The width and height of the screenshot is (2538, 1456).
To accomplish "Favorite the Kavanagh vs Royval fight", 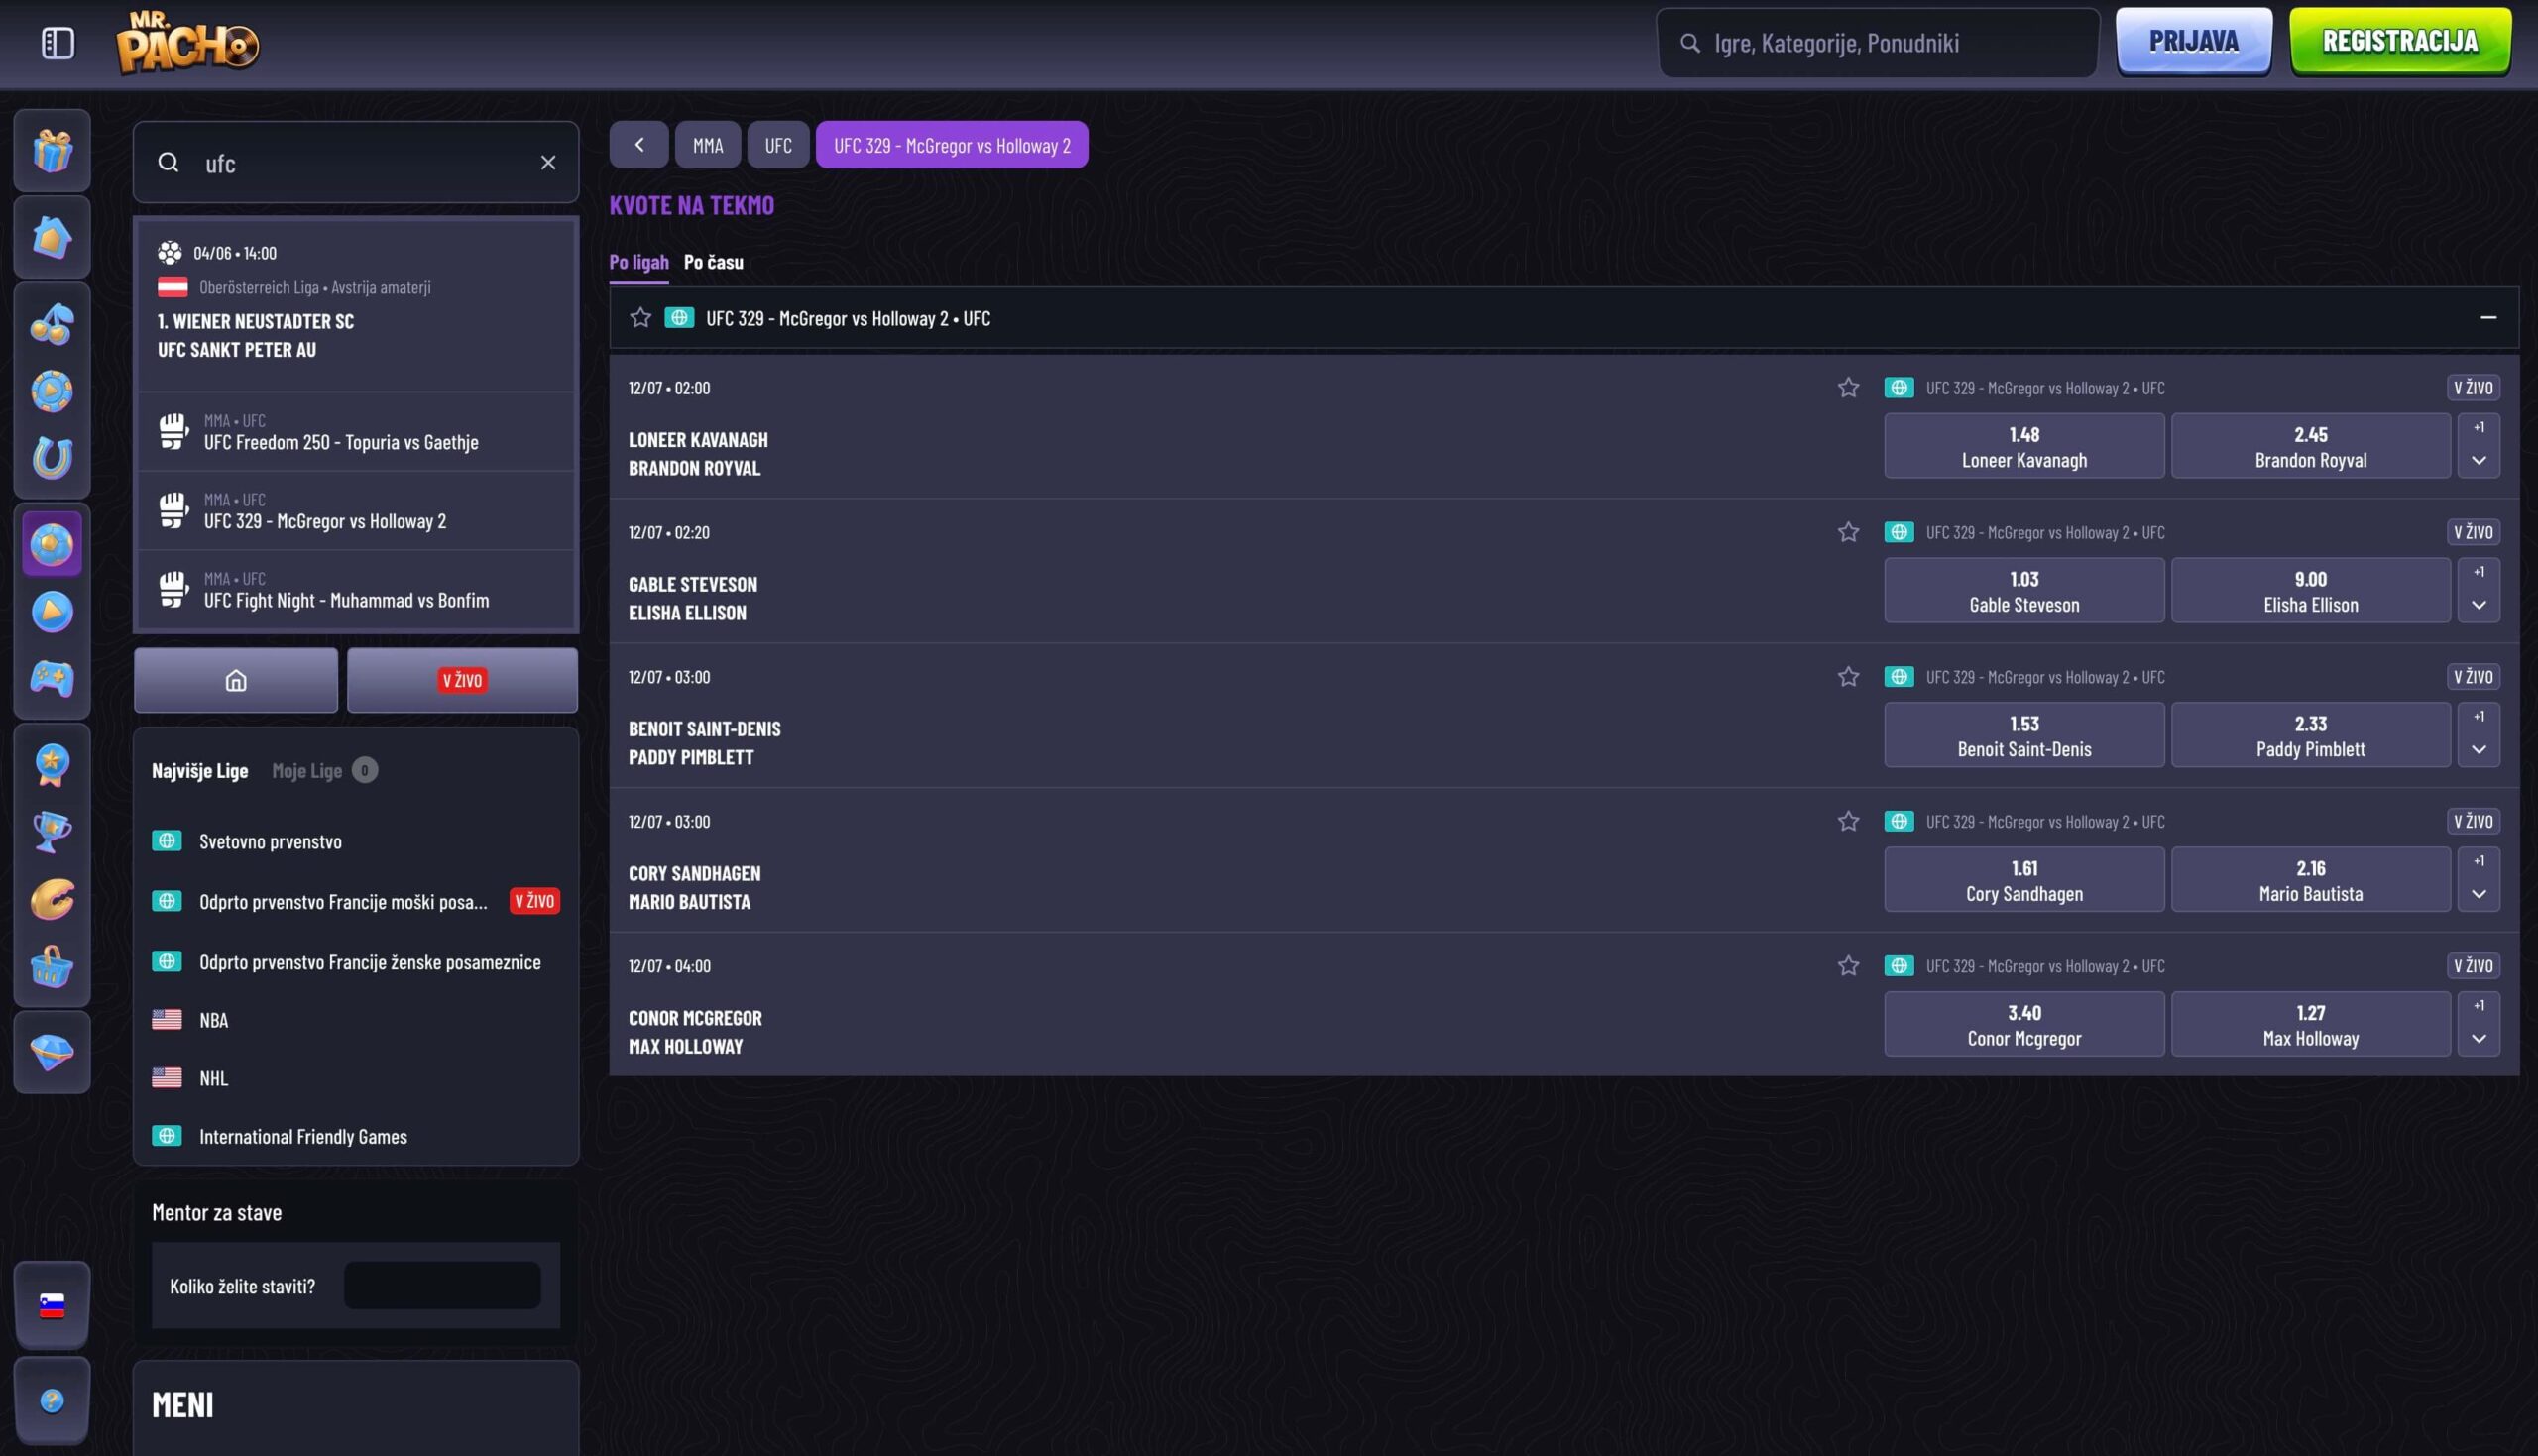I will coord(1848,388).
